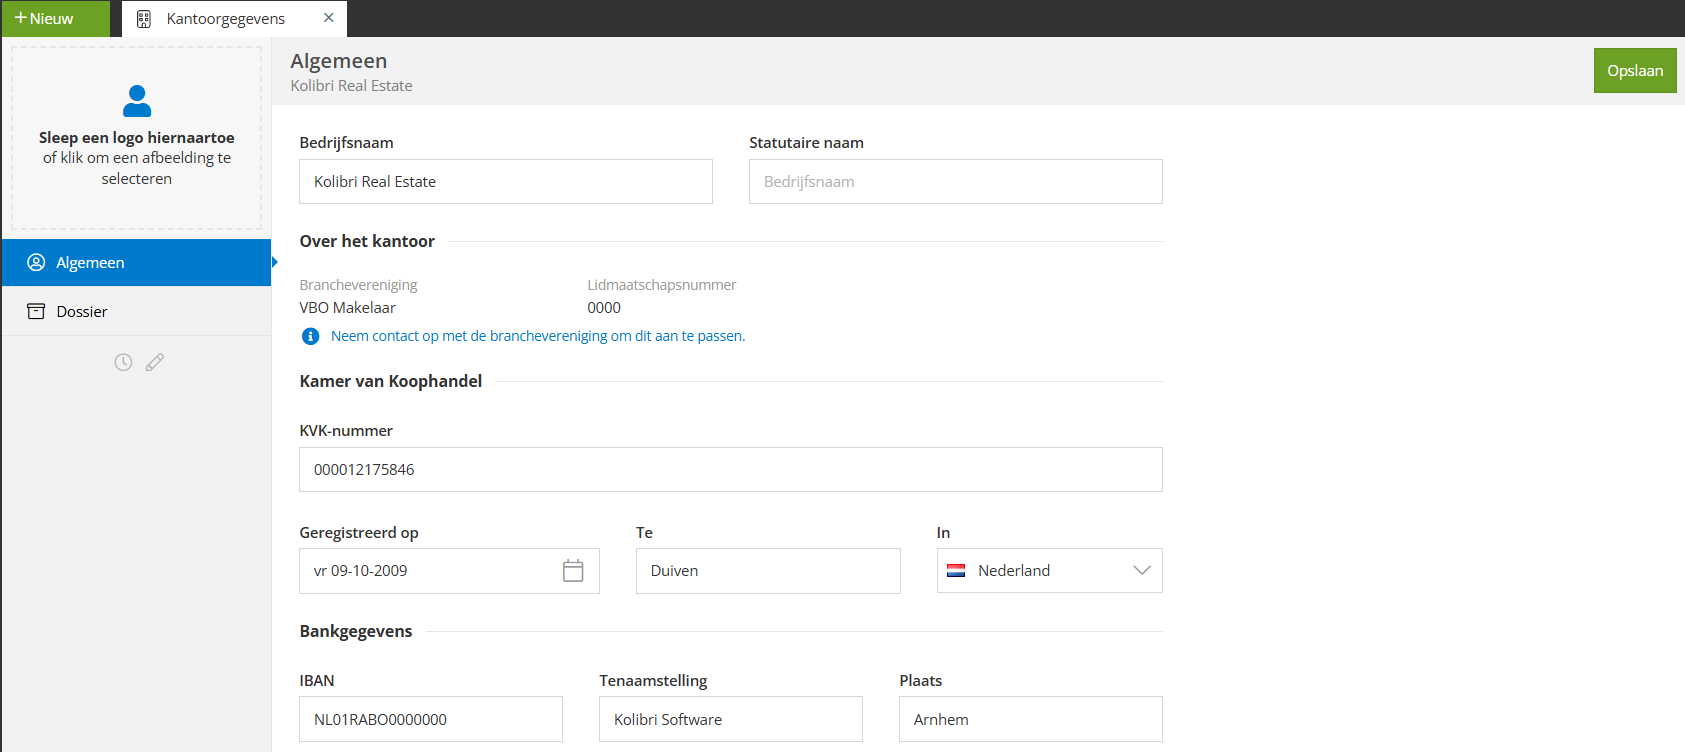The height and width of the screenshot is (752, 1685).
Task: Click the clock history icon in sidebar
Action: click(x=123, y=362)
